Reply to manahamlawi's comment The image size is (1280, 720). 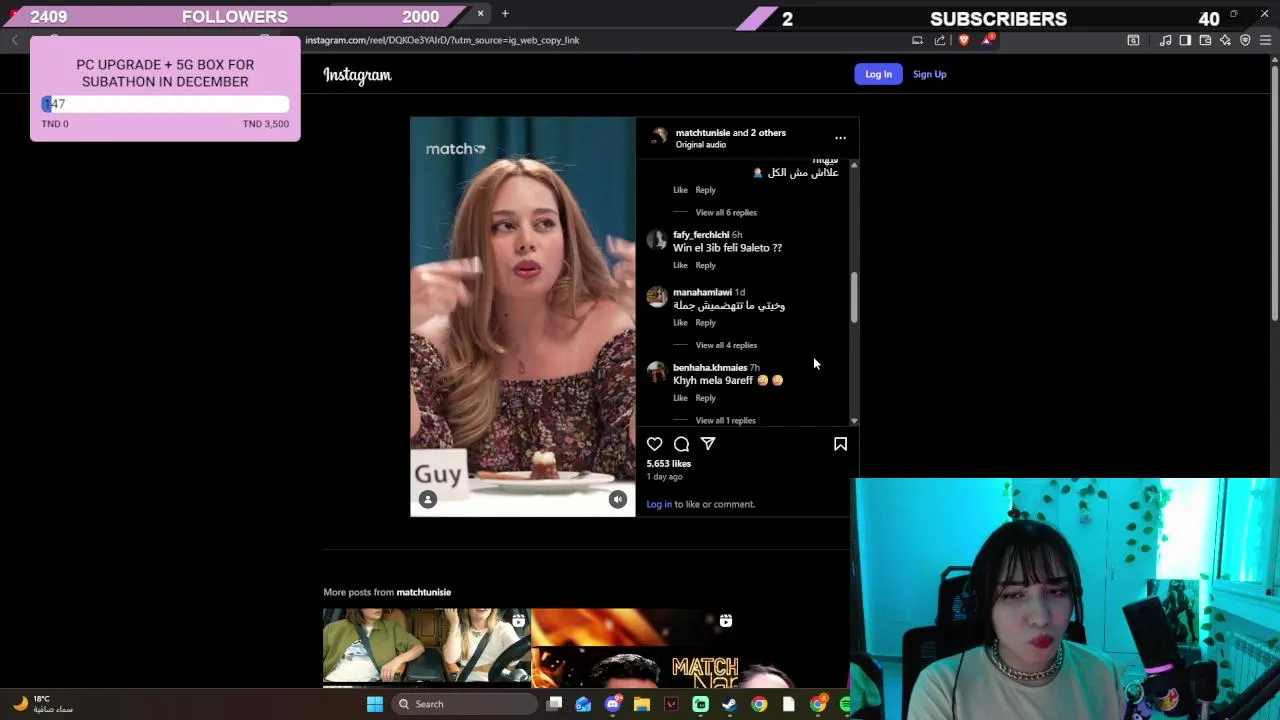(x=705, y=322)
